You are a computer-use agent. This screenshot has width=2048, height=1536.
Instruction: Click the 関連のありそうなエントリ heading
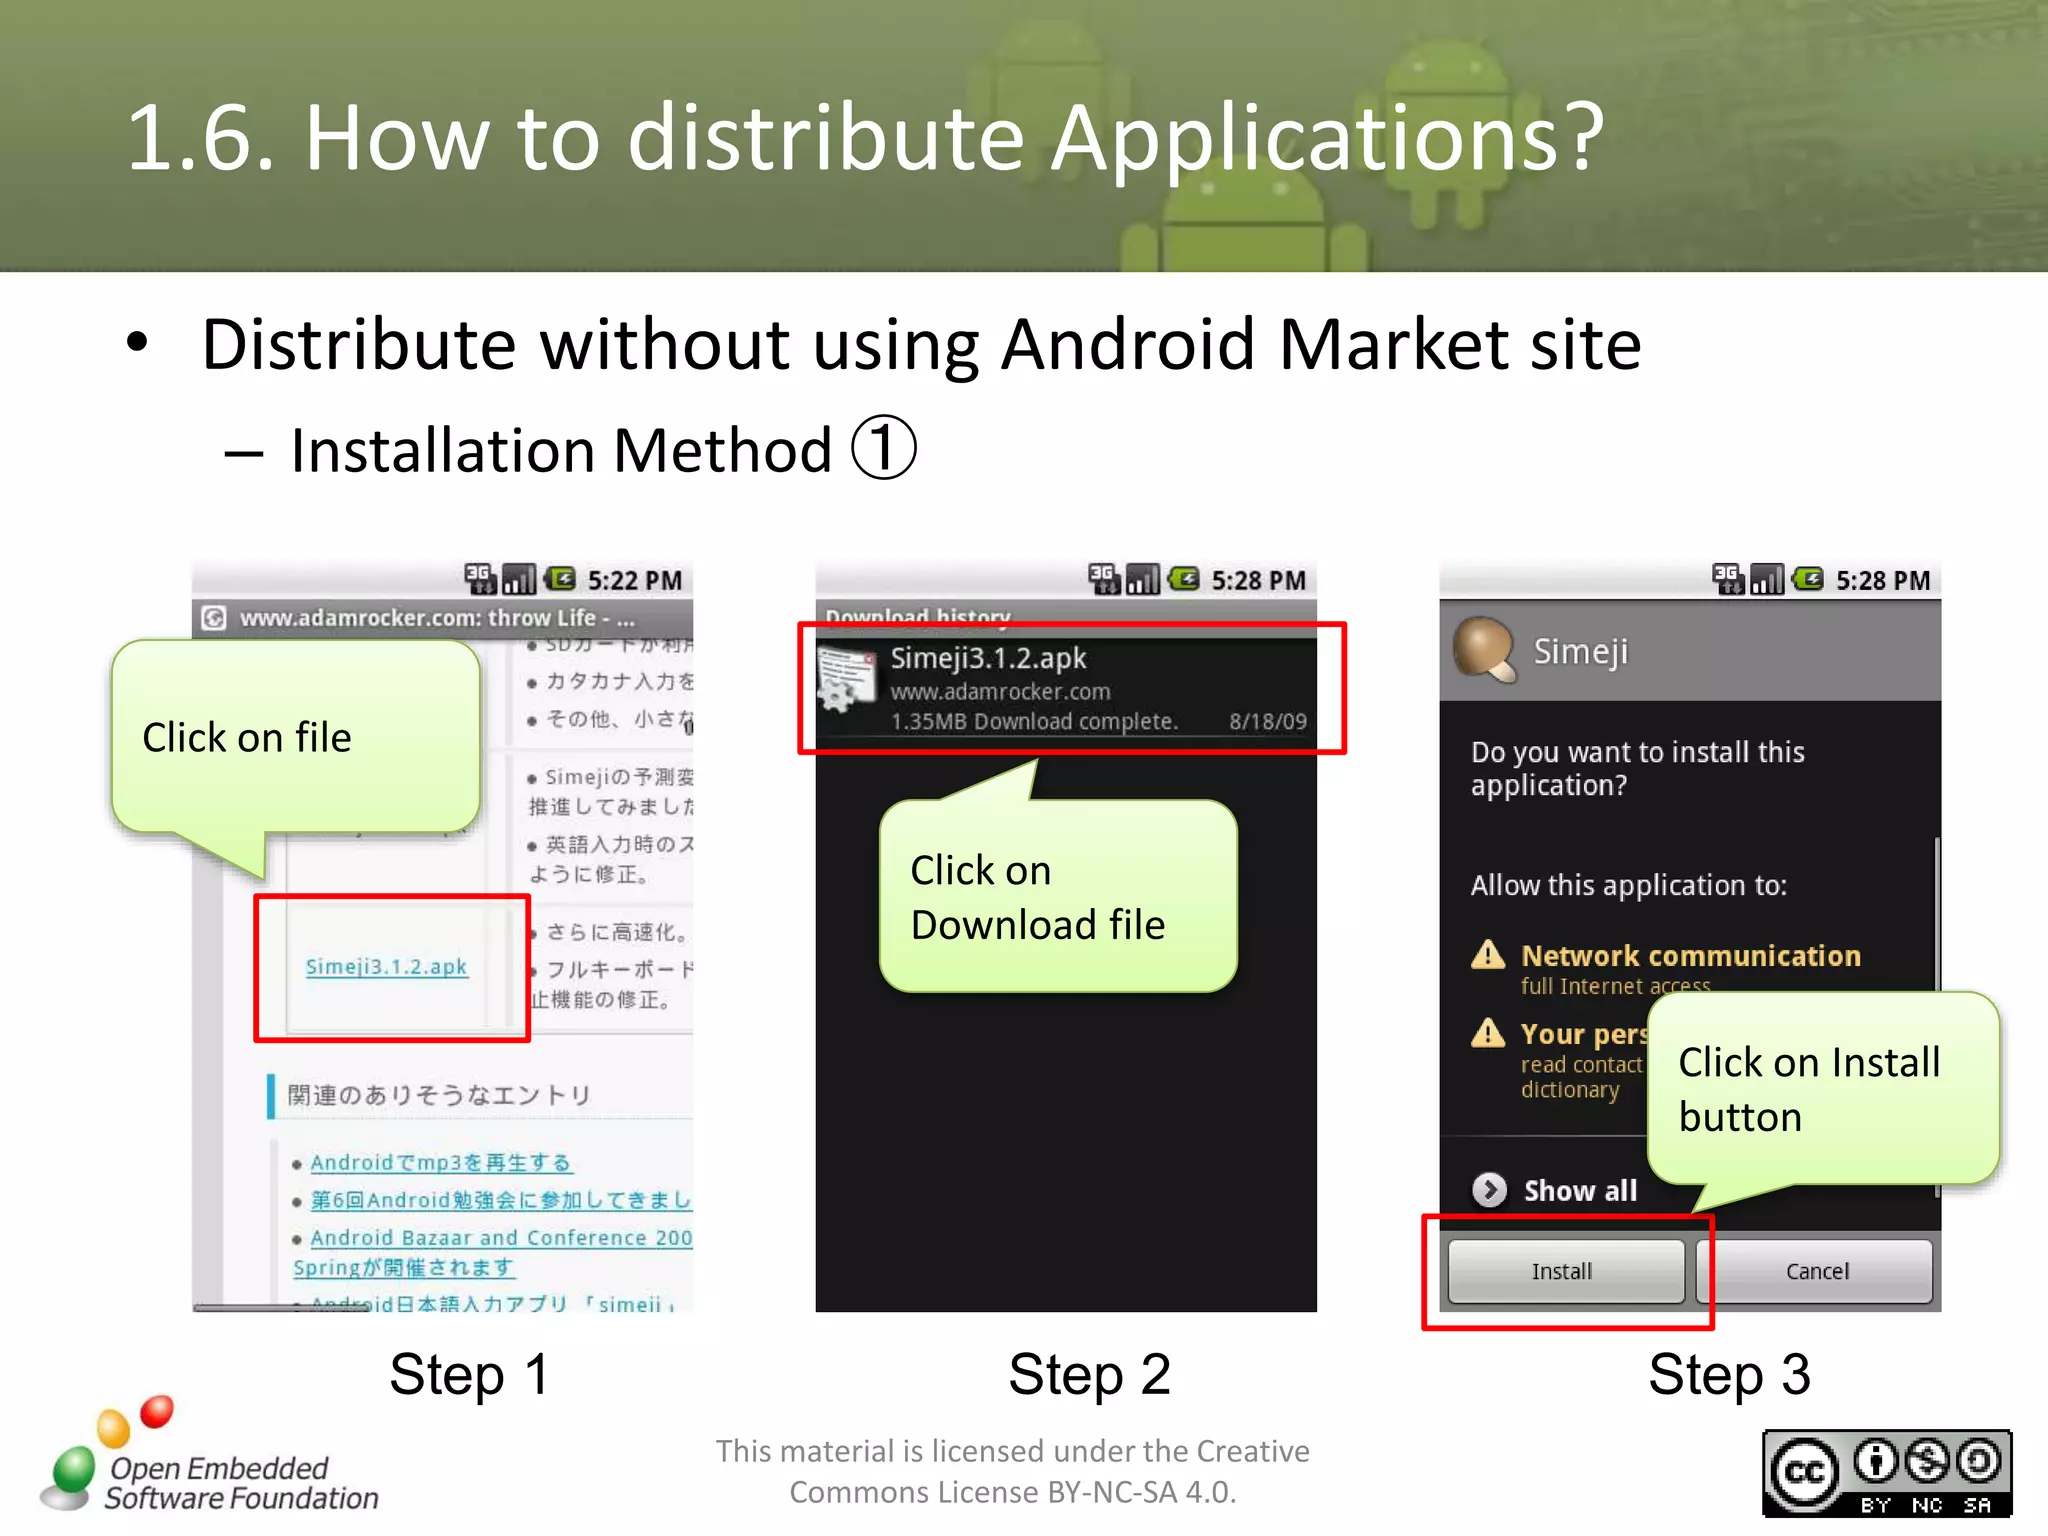point(439,1095)
